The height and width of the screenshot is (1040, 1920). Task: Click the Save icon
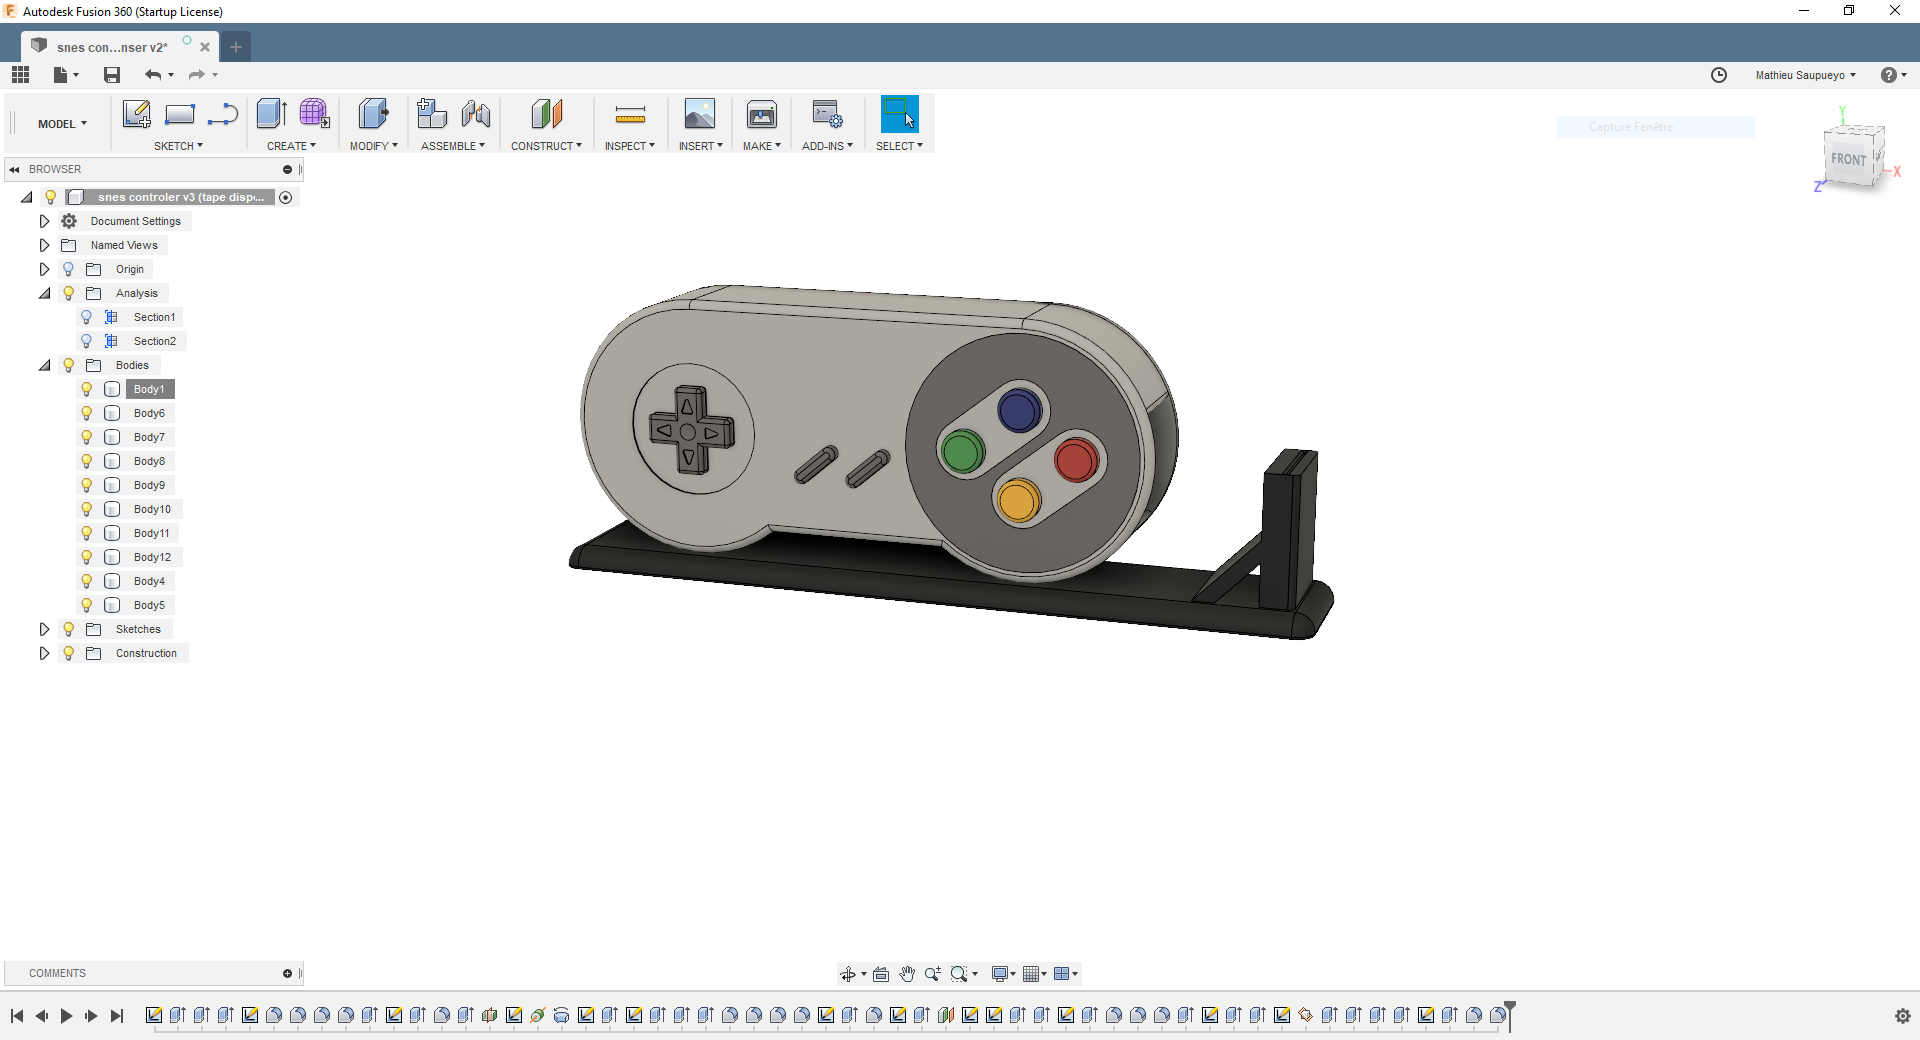(x=112, y=75)
